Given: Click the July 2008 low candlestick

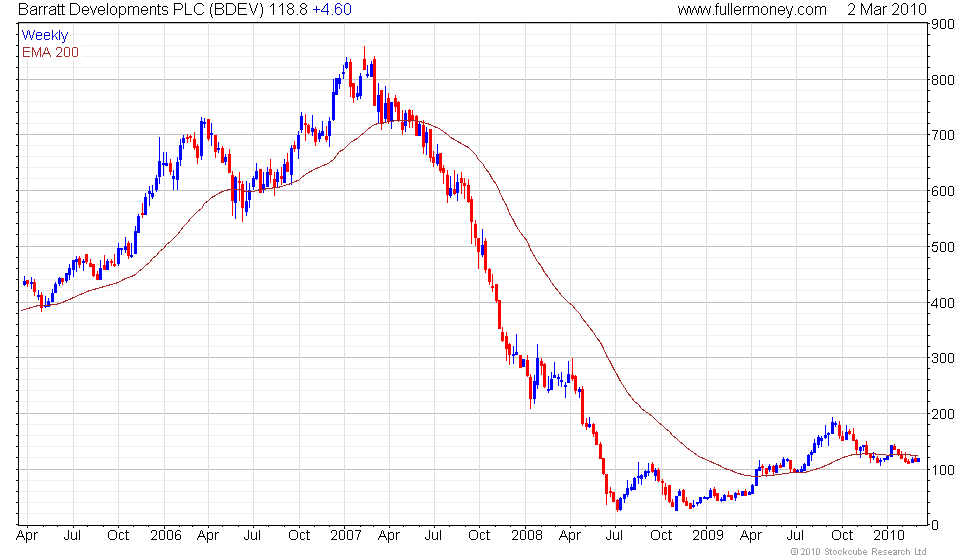Looking at the screenshot, I should [618, 504].
